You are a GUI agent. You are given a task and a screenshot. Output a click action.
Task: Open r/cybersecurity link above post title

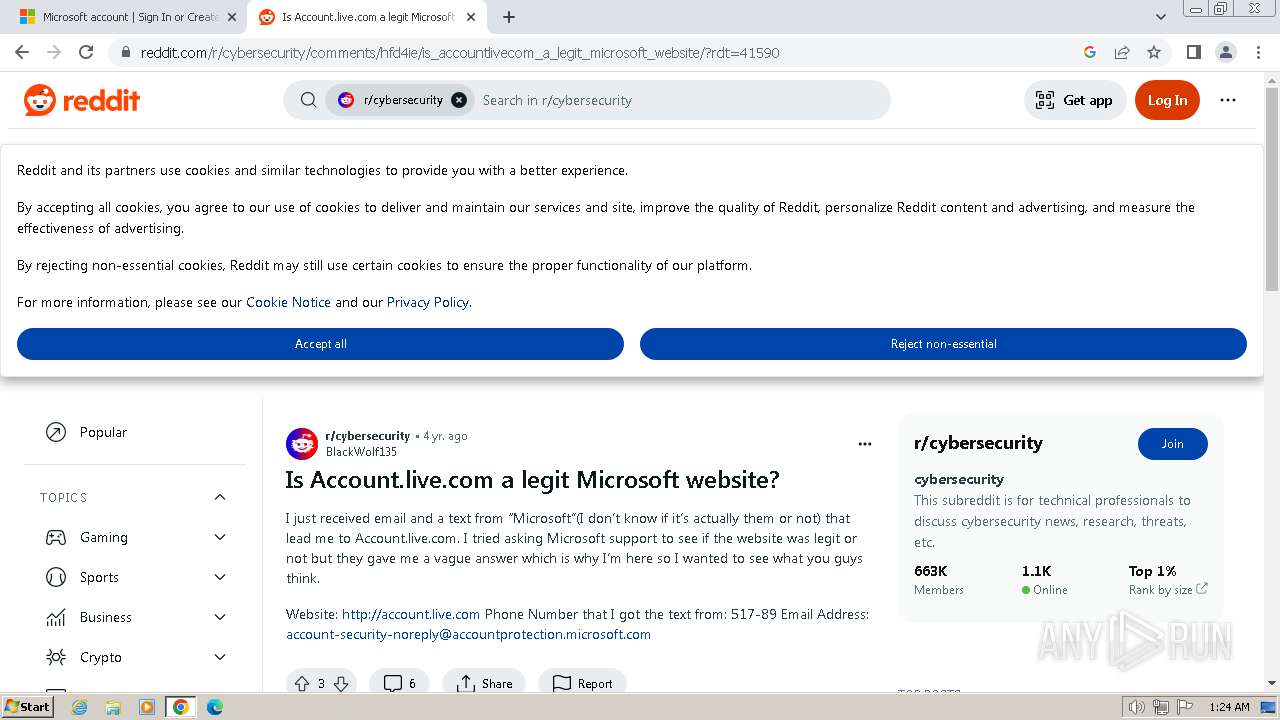point(367,436)
